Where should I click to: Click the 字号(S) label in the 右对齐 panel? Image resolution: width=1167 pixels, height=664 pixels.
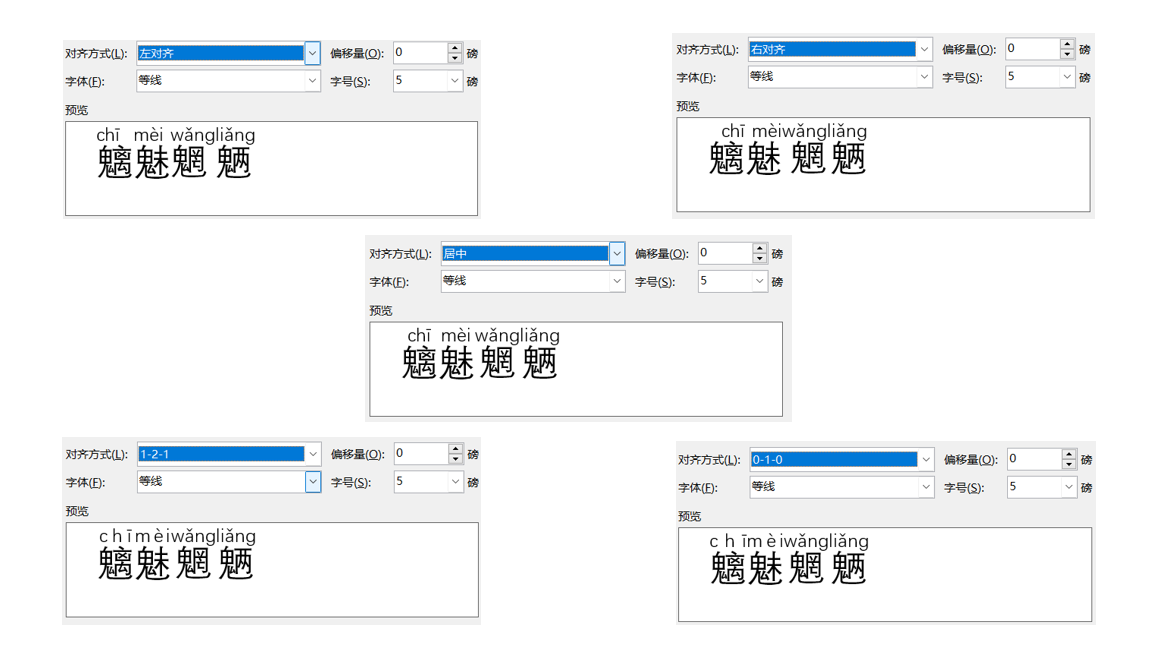click(962, 77)
